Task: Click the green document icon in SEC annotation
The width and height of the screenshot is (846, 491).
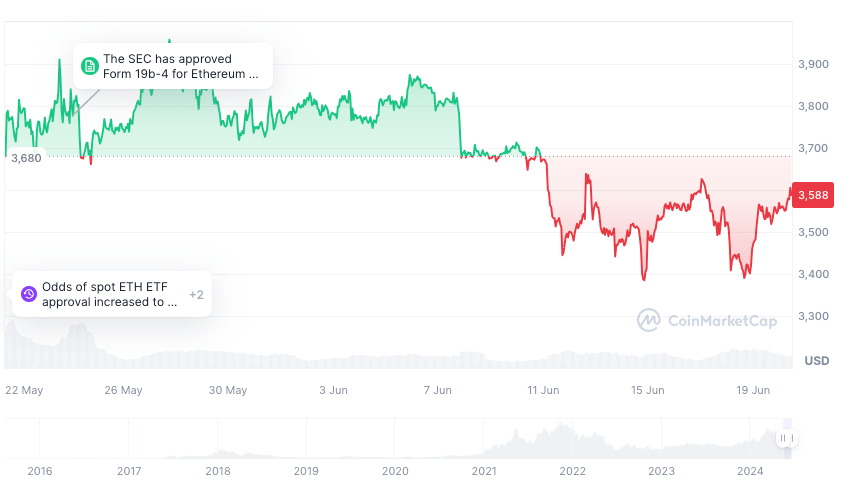Action: click(x=89, y=66)
